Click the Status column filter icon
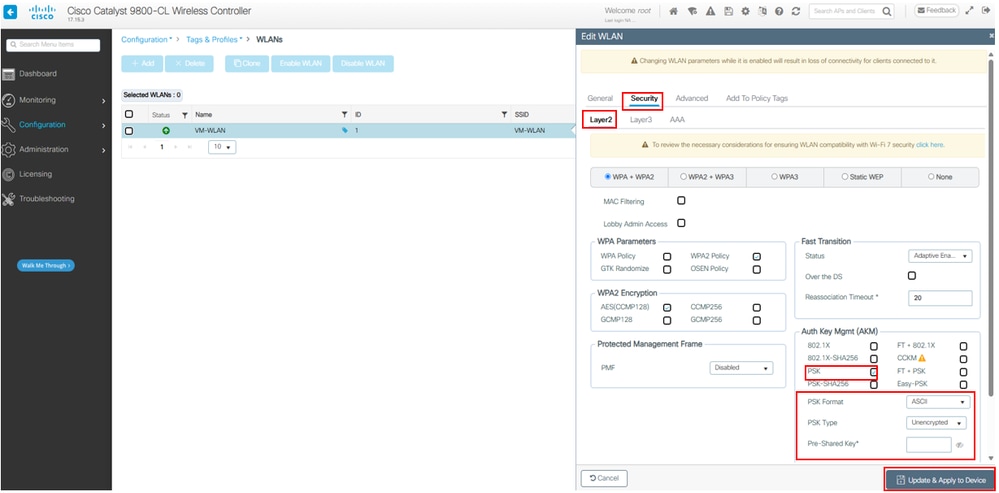The height and width of the screenshot is (493, 999). point(185,115)
